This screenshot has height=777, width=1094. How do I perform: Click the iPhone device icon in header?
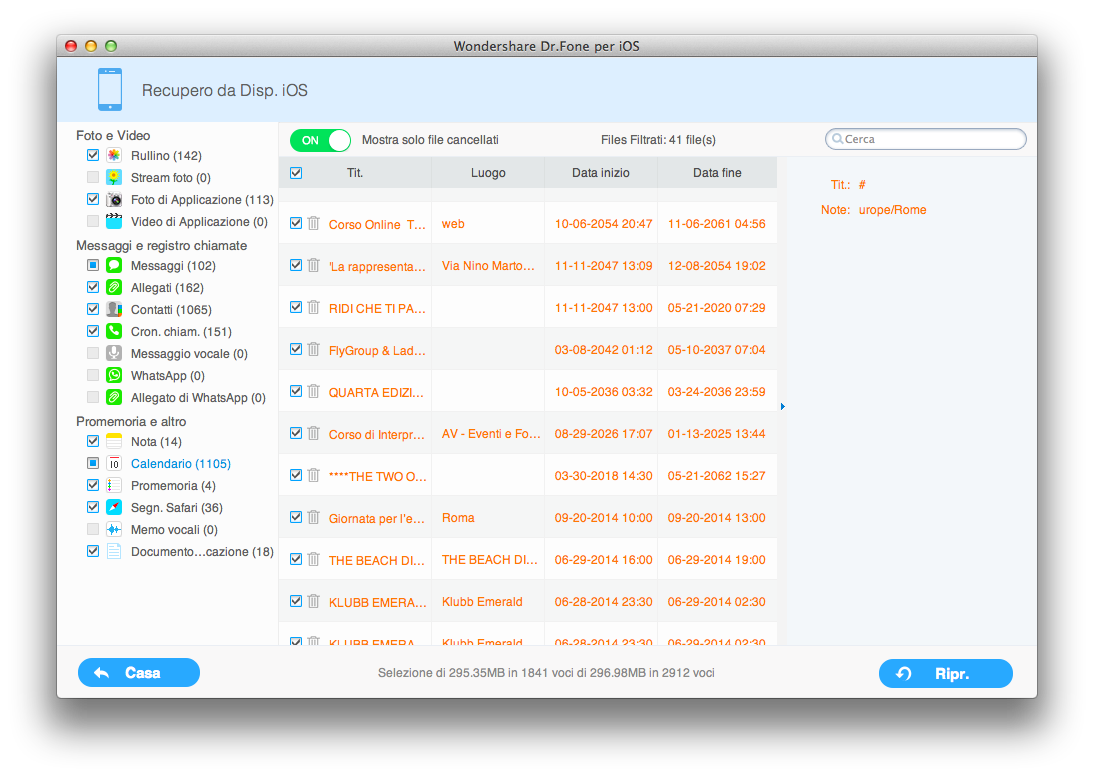coord(110,89)
